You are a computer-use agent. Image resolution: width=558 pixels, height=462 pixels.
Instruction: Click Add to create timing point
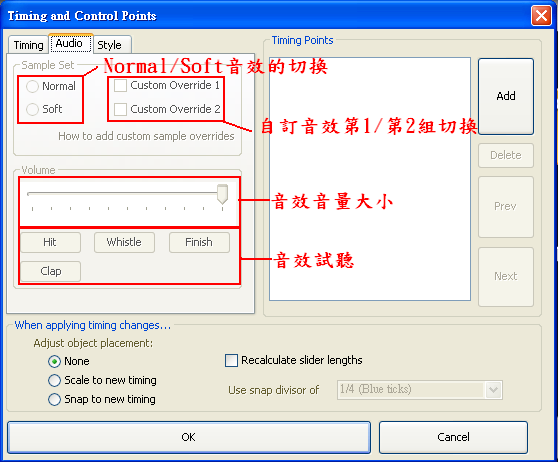click(x=506, y=96)
